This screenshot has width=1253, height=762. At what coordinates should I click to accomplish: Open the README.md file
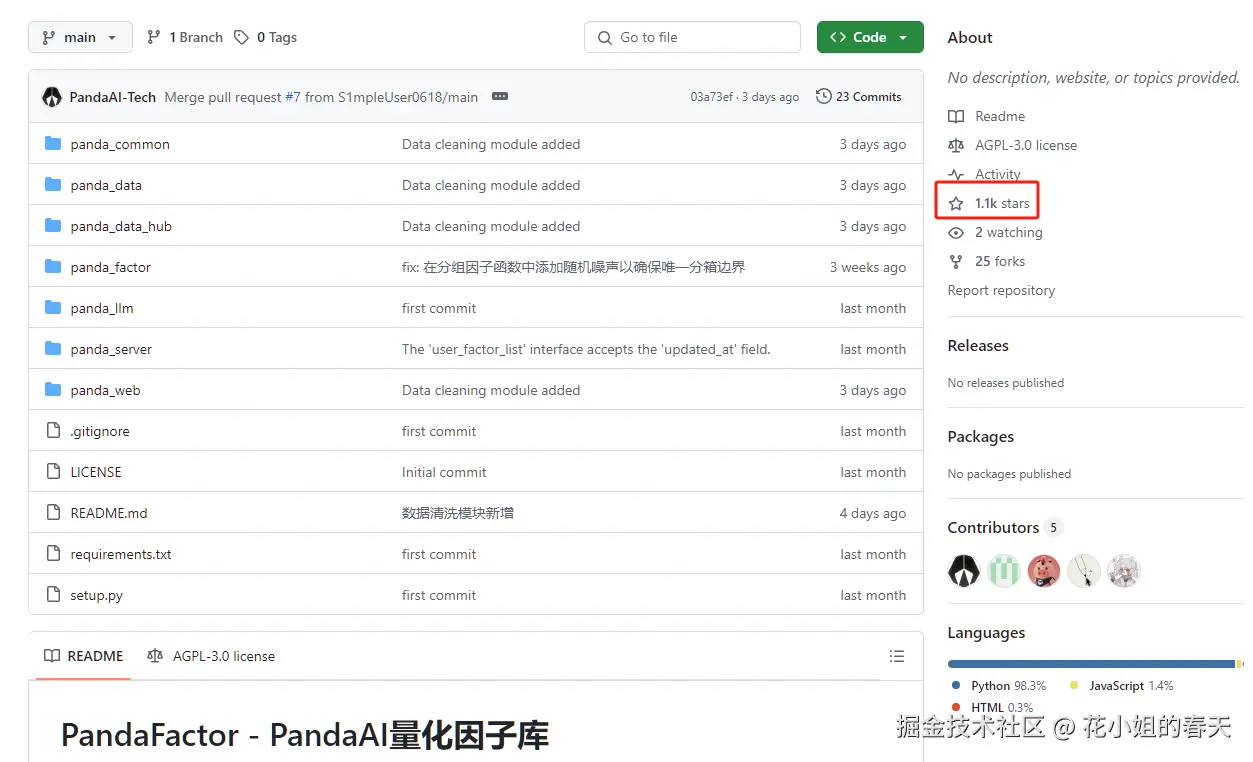point(109,513)
